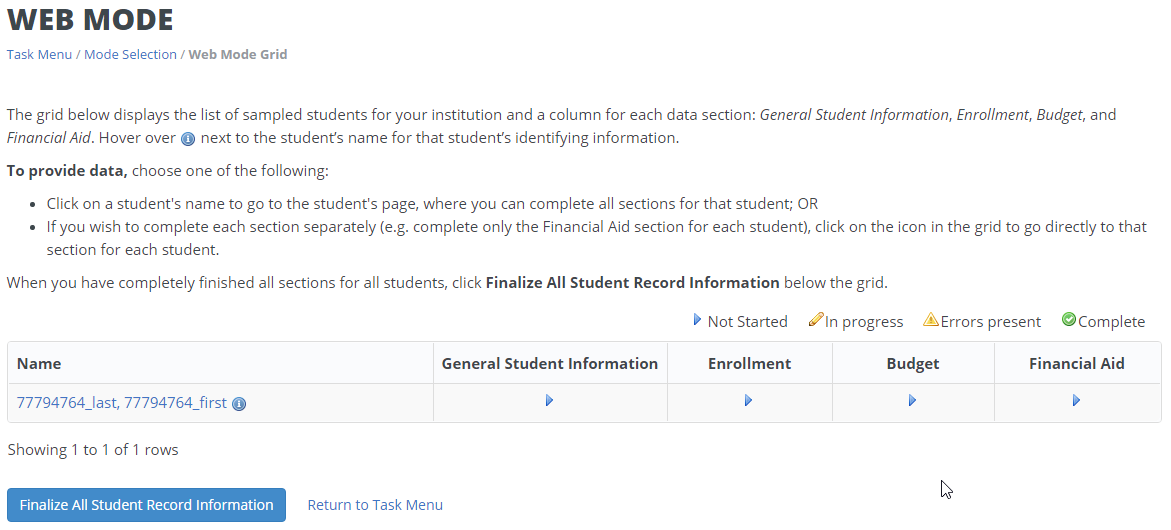Open the Financial Aid section icon for the student
The width and height of the screenshot is (1171, 530).
click(x=1076, y=401)
